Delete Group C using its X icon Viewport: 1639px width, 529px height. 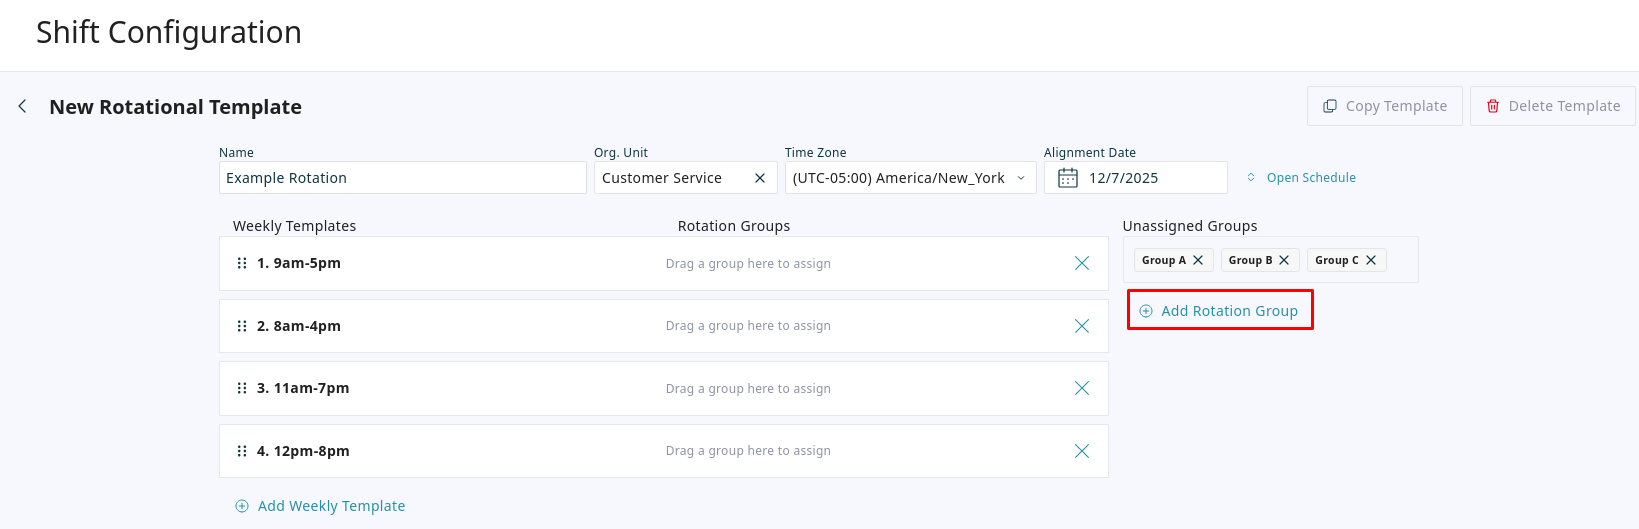coord(1371,260)
